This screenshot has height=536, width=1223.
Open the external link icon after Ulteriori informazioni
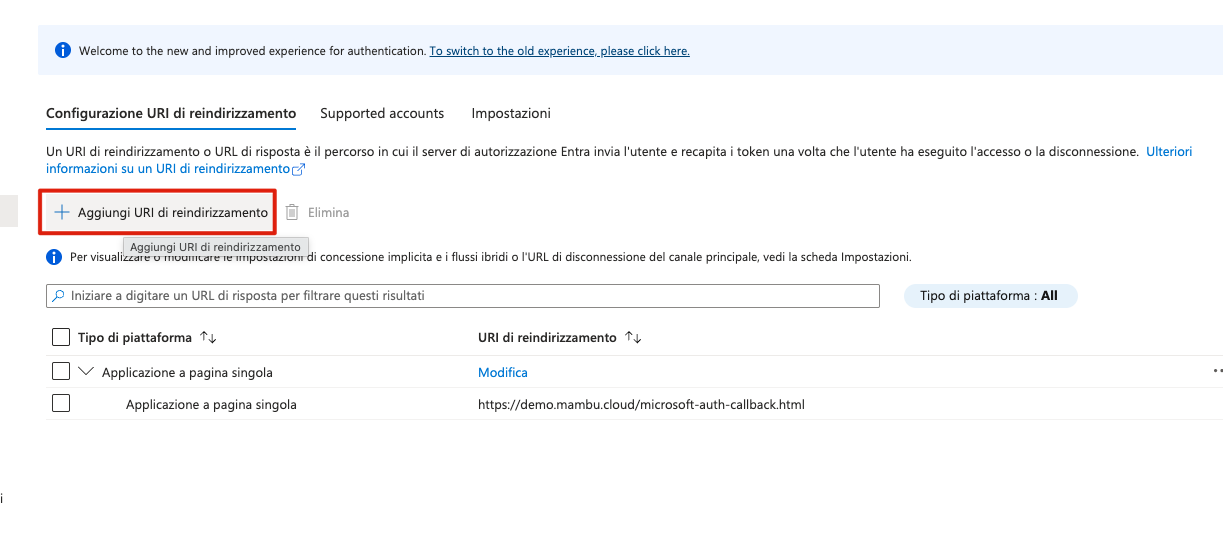point(298,169)
